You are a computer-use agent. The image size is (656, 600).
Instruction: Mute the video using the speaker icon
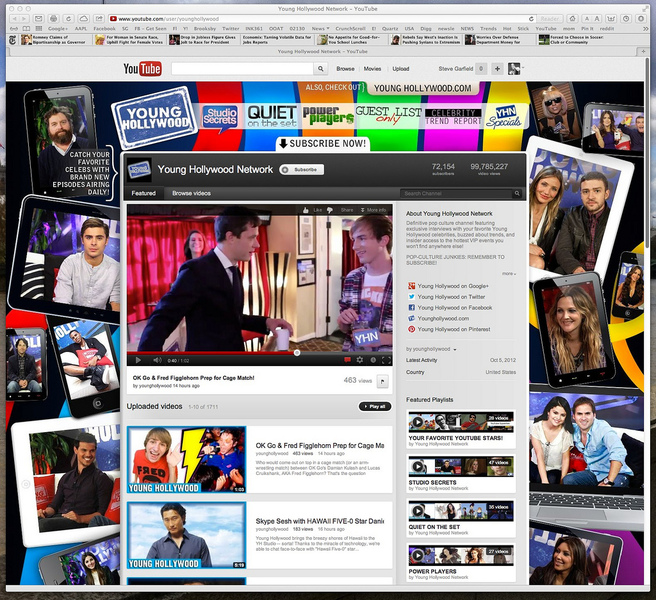(157, 360)
